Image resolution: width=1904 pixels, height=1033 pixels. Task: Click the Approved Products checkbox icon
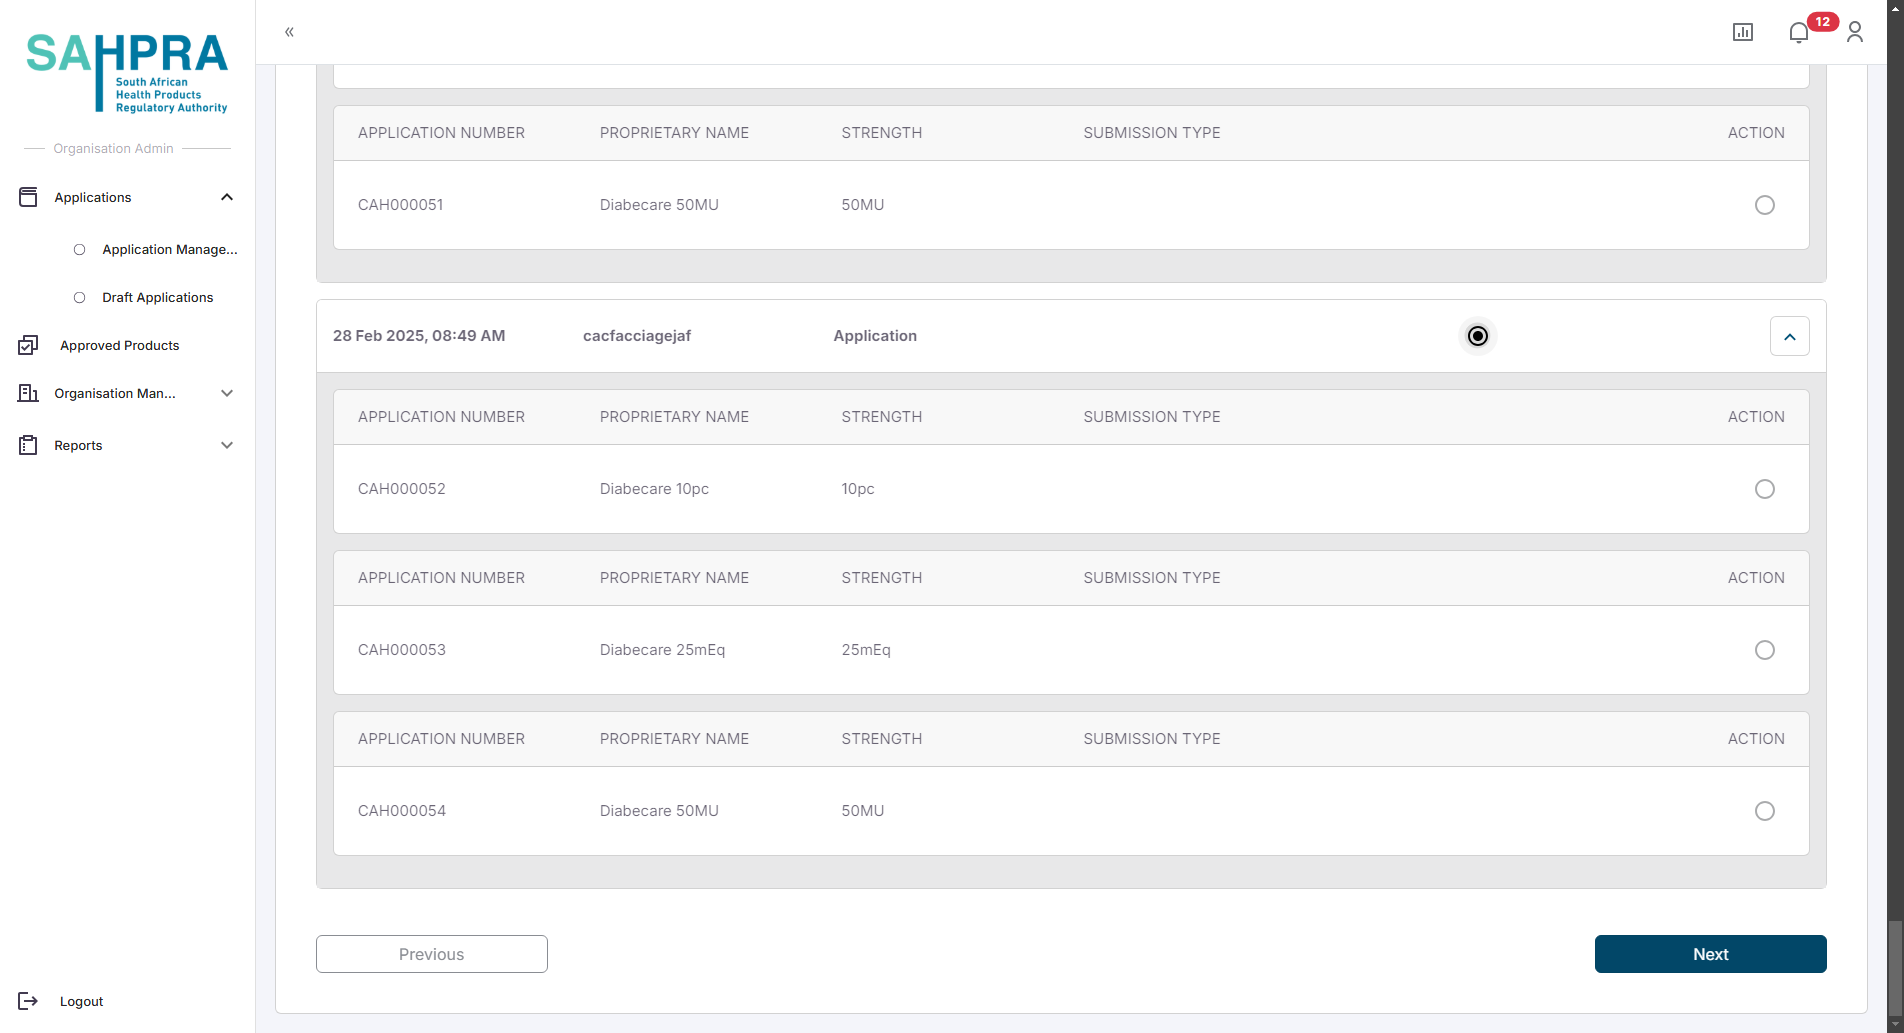pyautogui.click(x=28, y=345)
